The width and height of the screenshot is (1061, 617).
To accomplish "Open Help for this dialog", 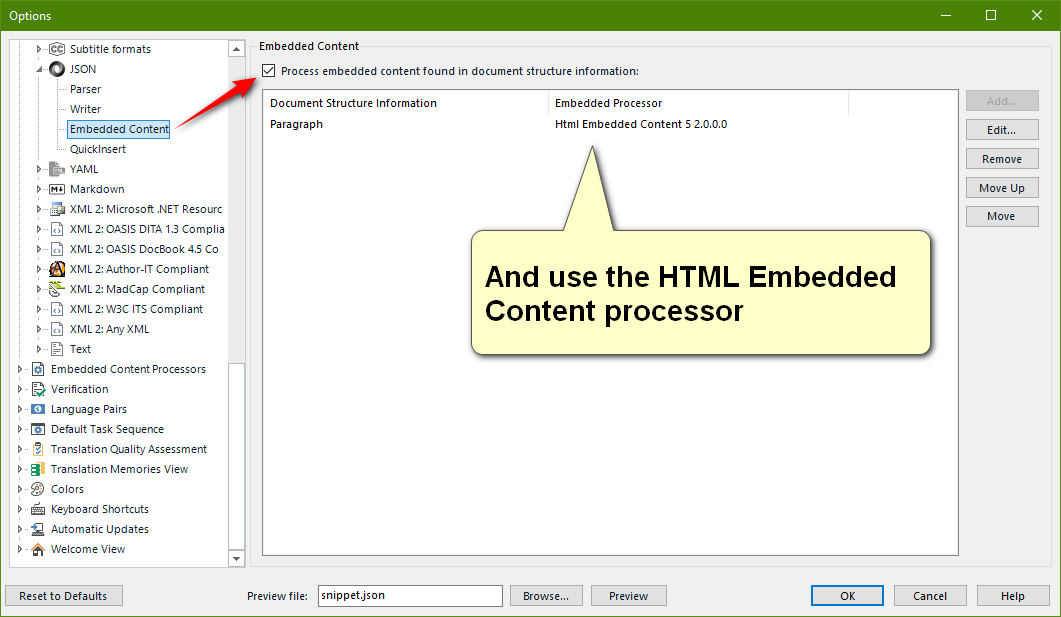I will tap(1013, 596).
